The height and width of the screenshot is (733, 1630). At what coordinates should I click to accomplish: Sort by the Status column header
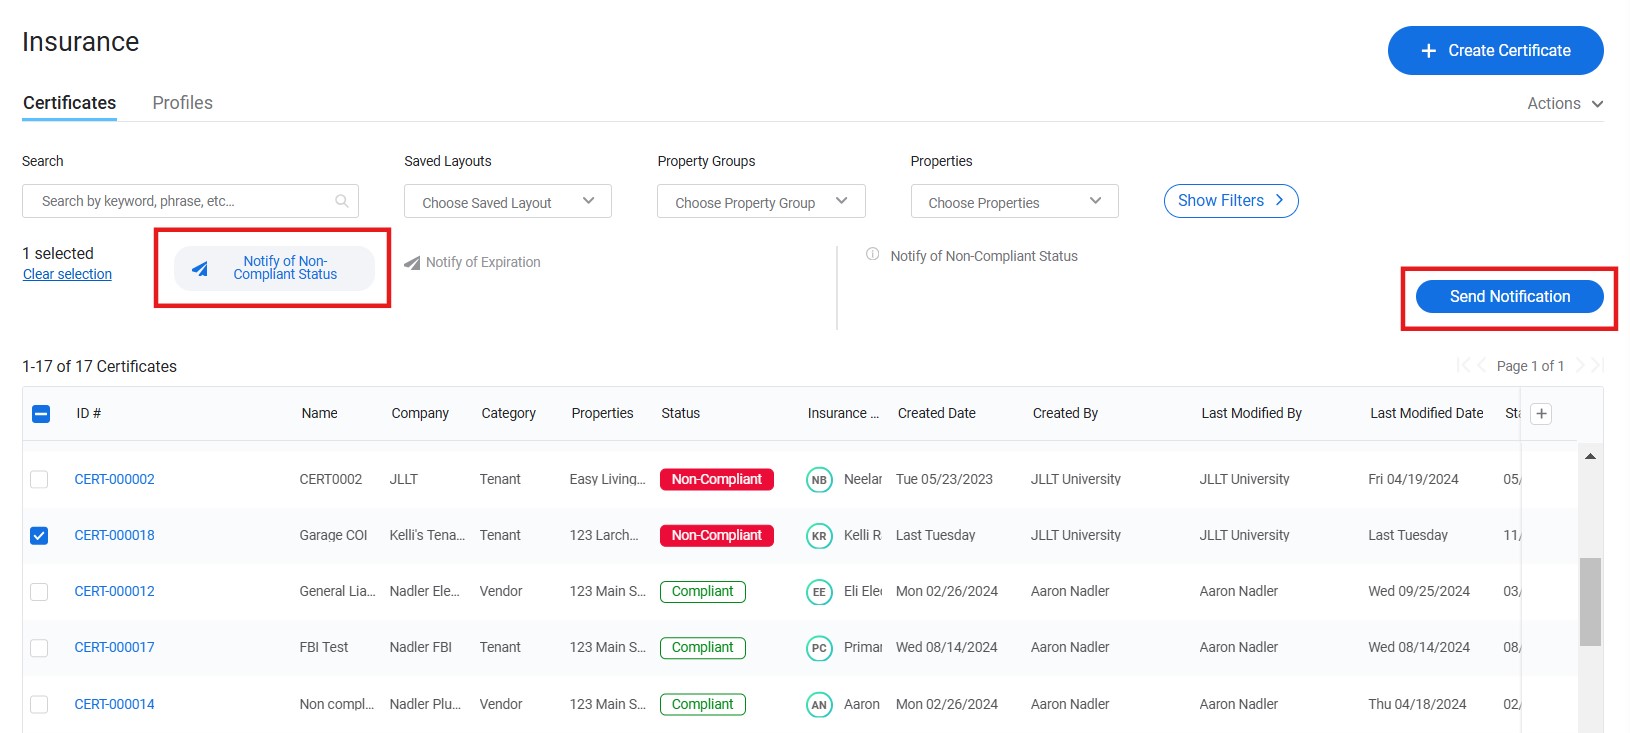[x=680, y=414]
